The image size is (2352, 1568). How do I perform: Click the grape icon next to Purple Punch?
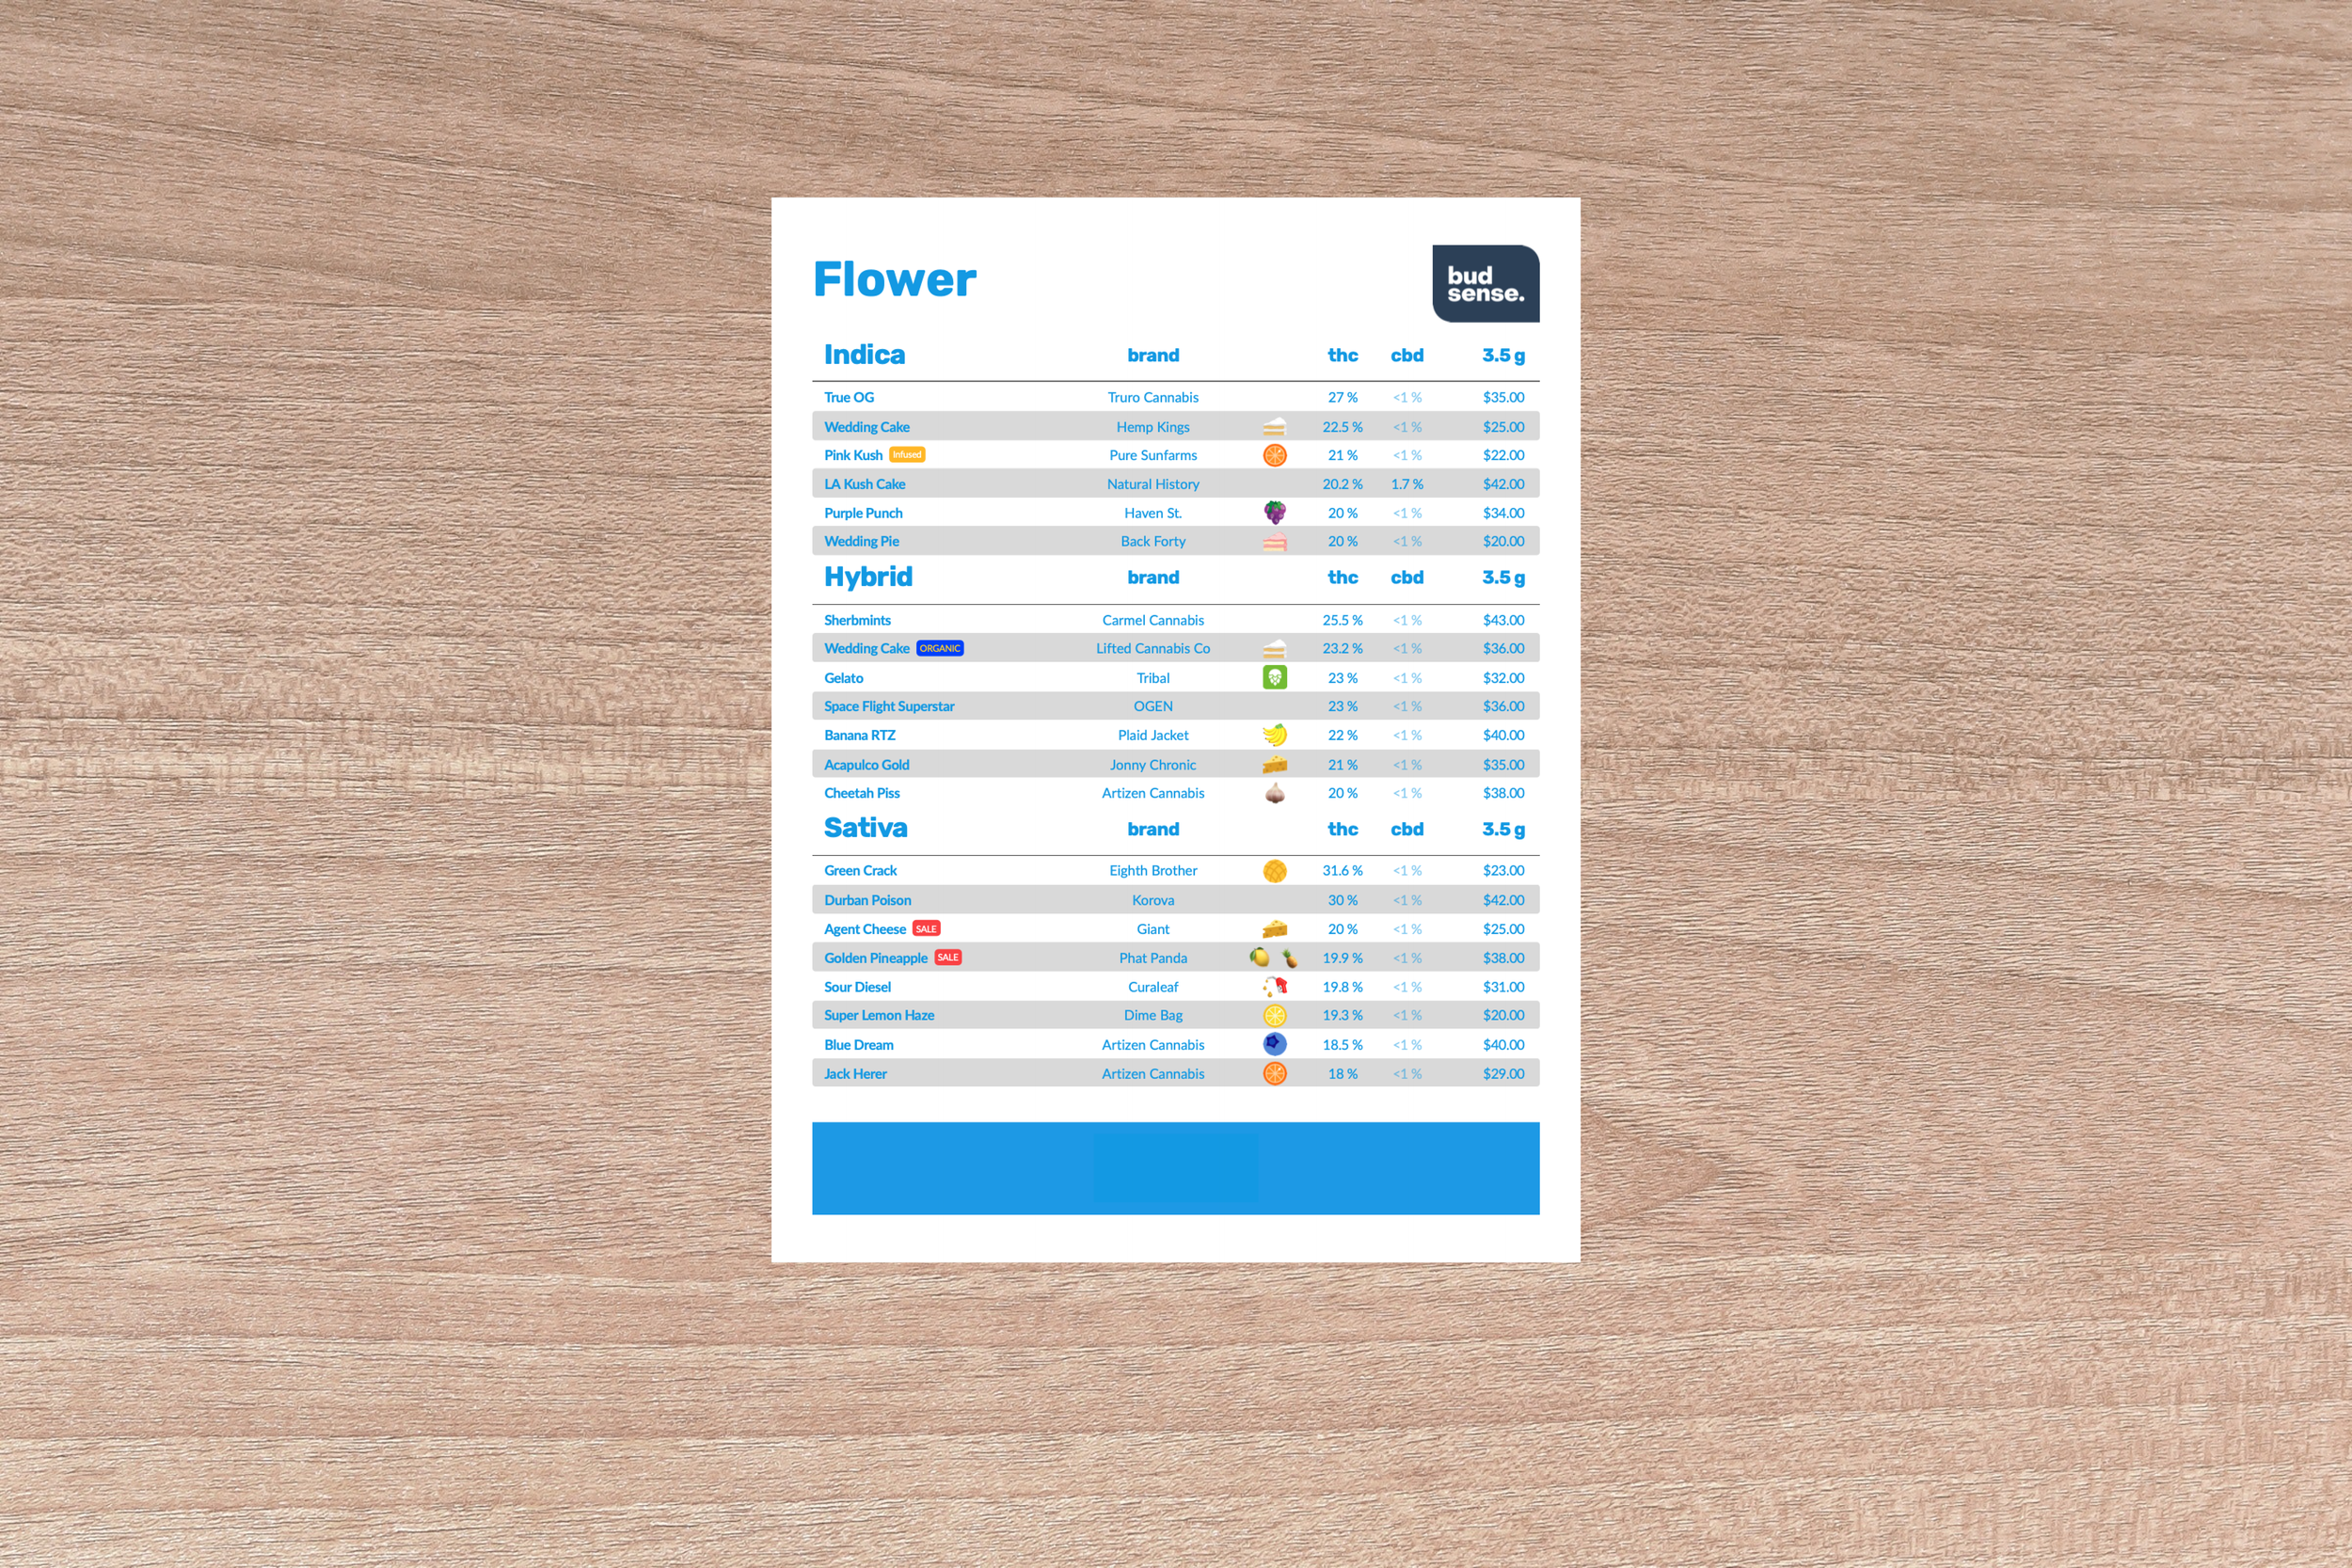click(1272, 513)
